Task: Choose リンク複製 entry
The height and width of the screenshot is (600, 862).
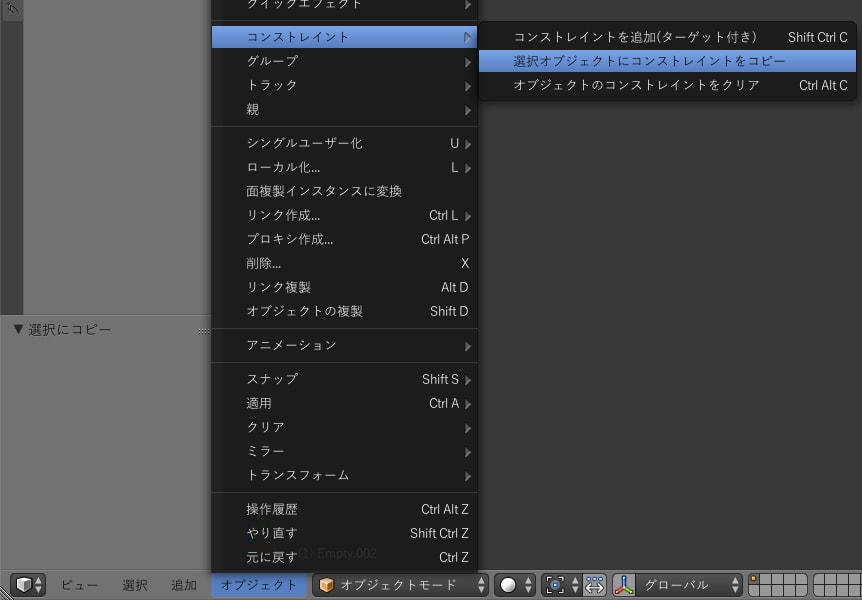Action: tap(345, 287)
